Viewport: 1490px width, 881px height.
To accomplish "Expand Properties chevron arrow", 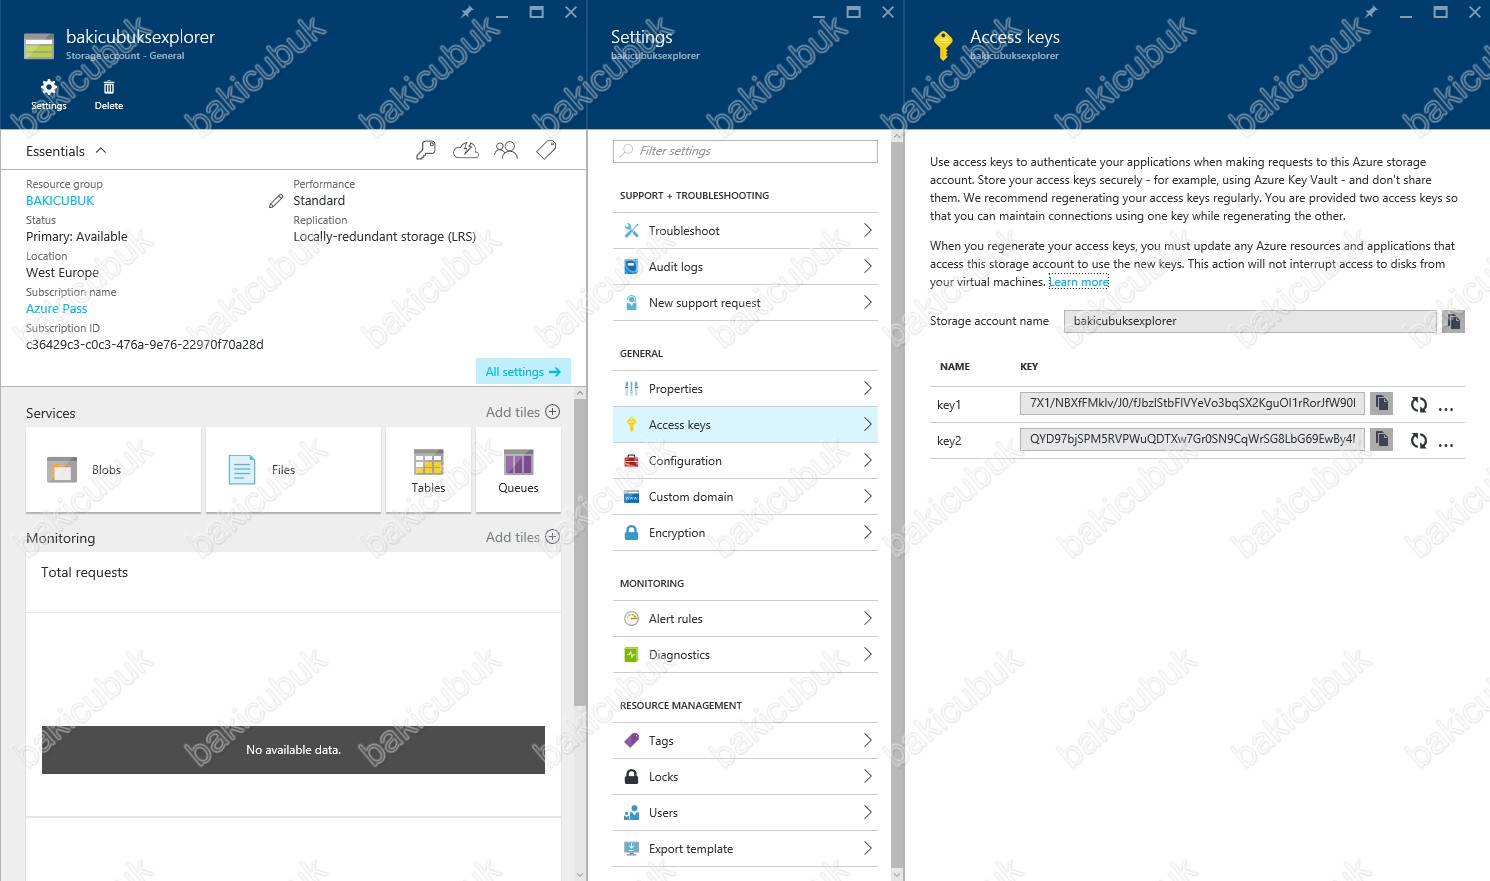I will [867, 388].
